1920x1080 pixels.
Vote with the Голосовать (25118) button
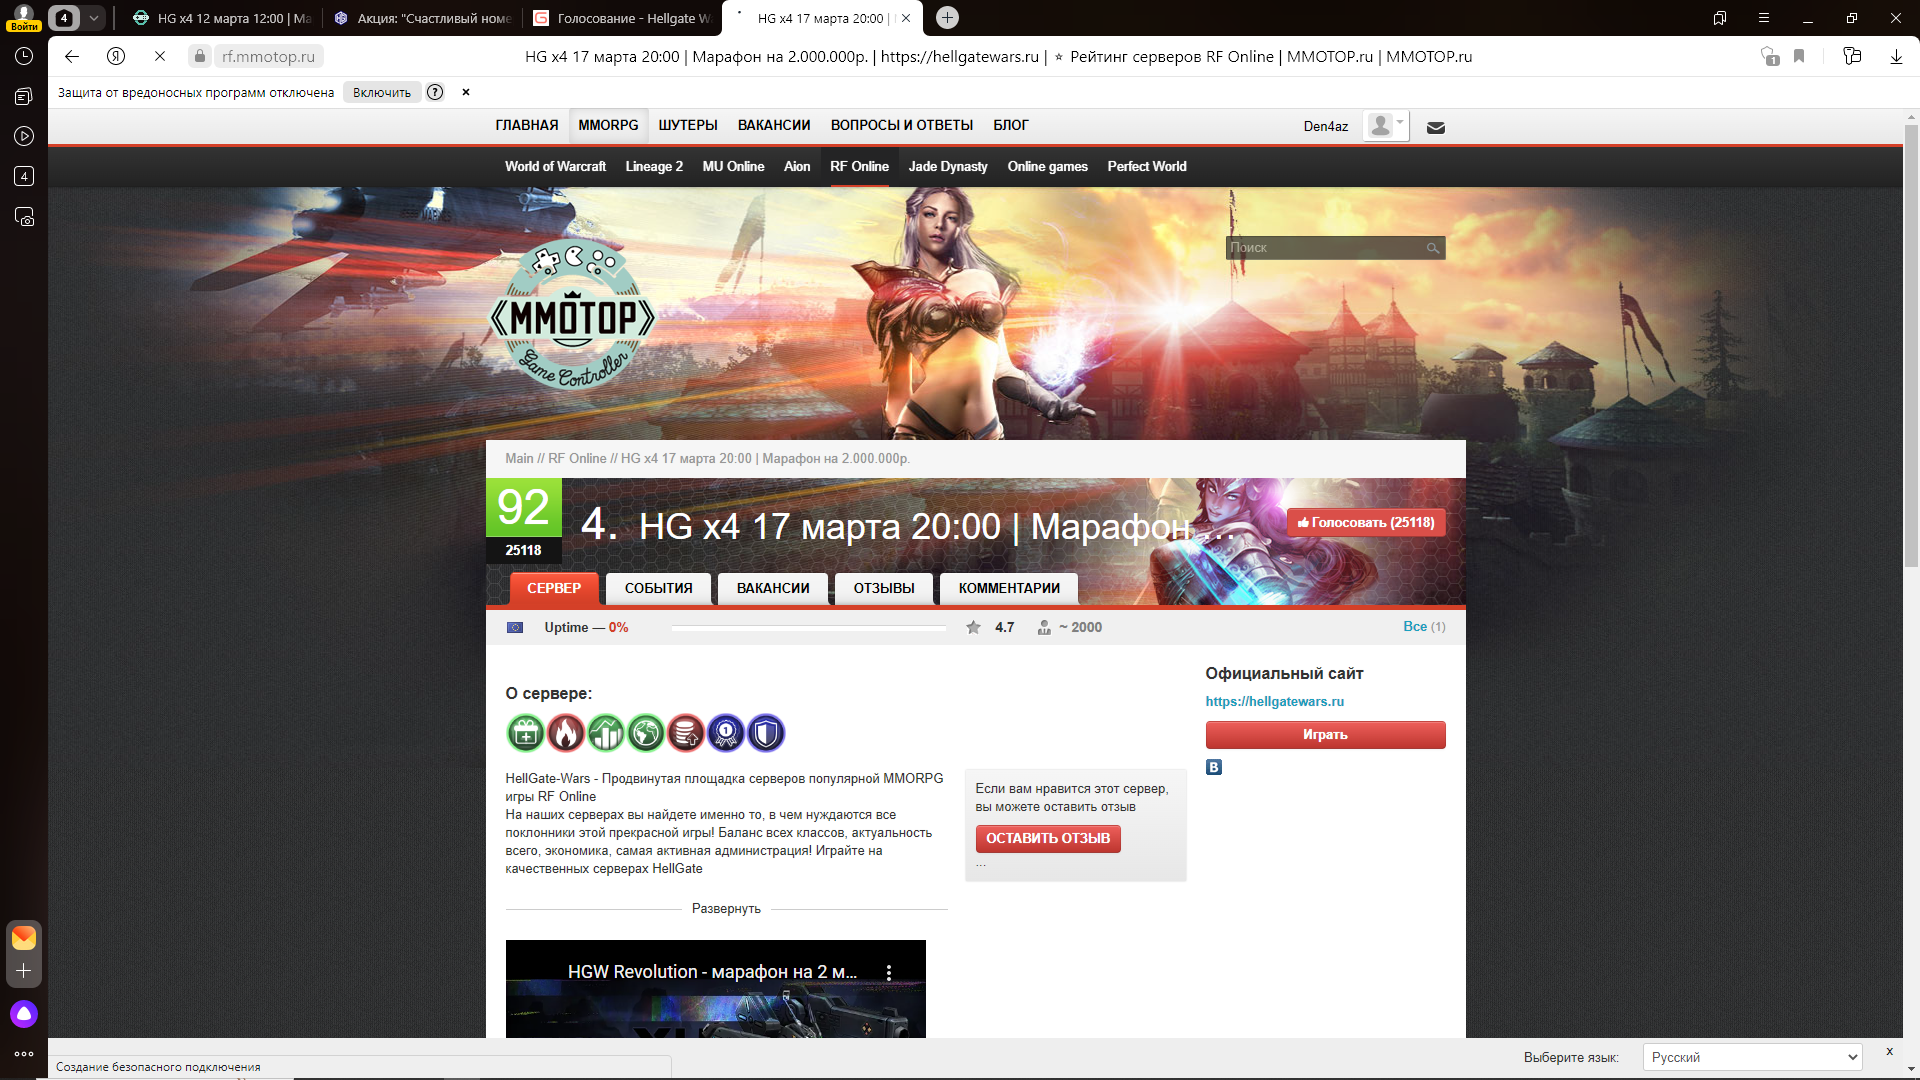click(x=1366, y=523)
